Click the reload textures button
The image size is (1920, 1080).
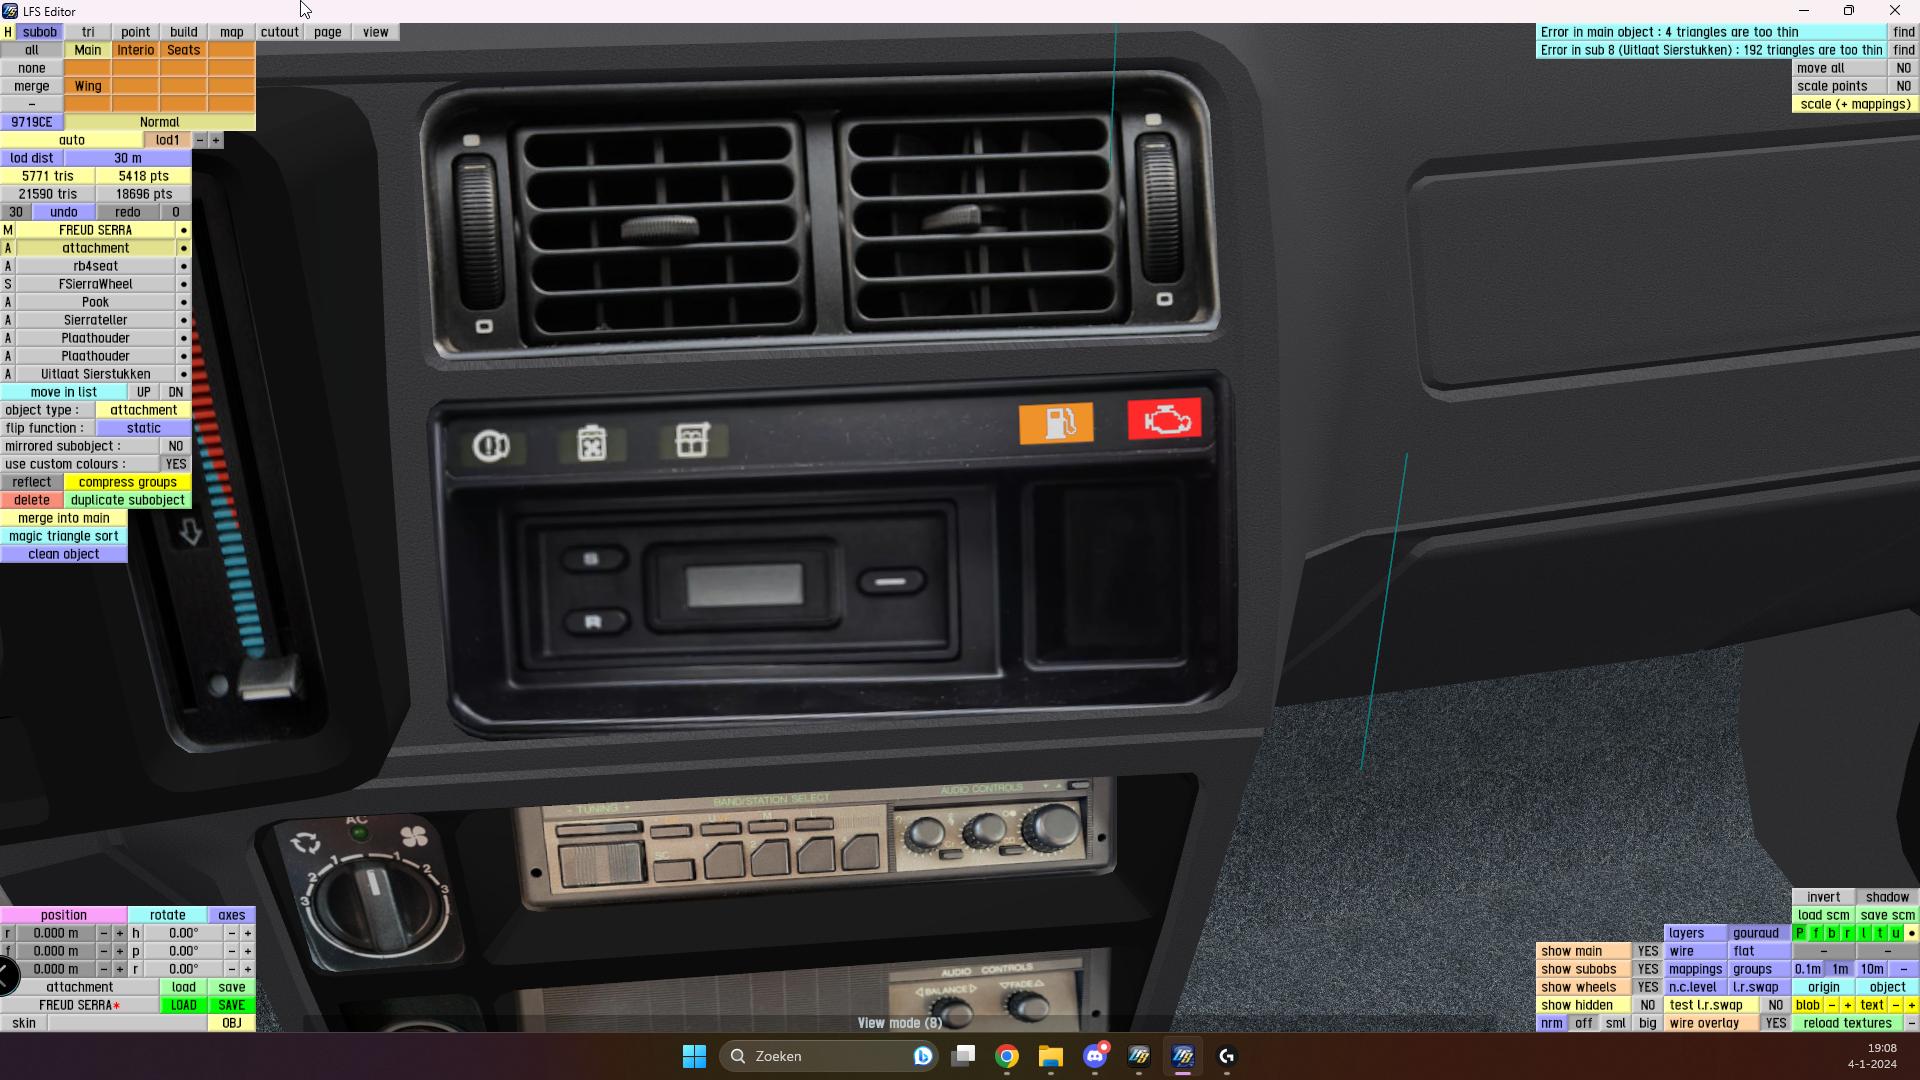[1847, 1023]
